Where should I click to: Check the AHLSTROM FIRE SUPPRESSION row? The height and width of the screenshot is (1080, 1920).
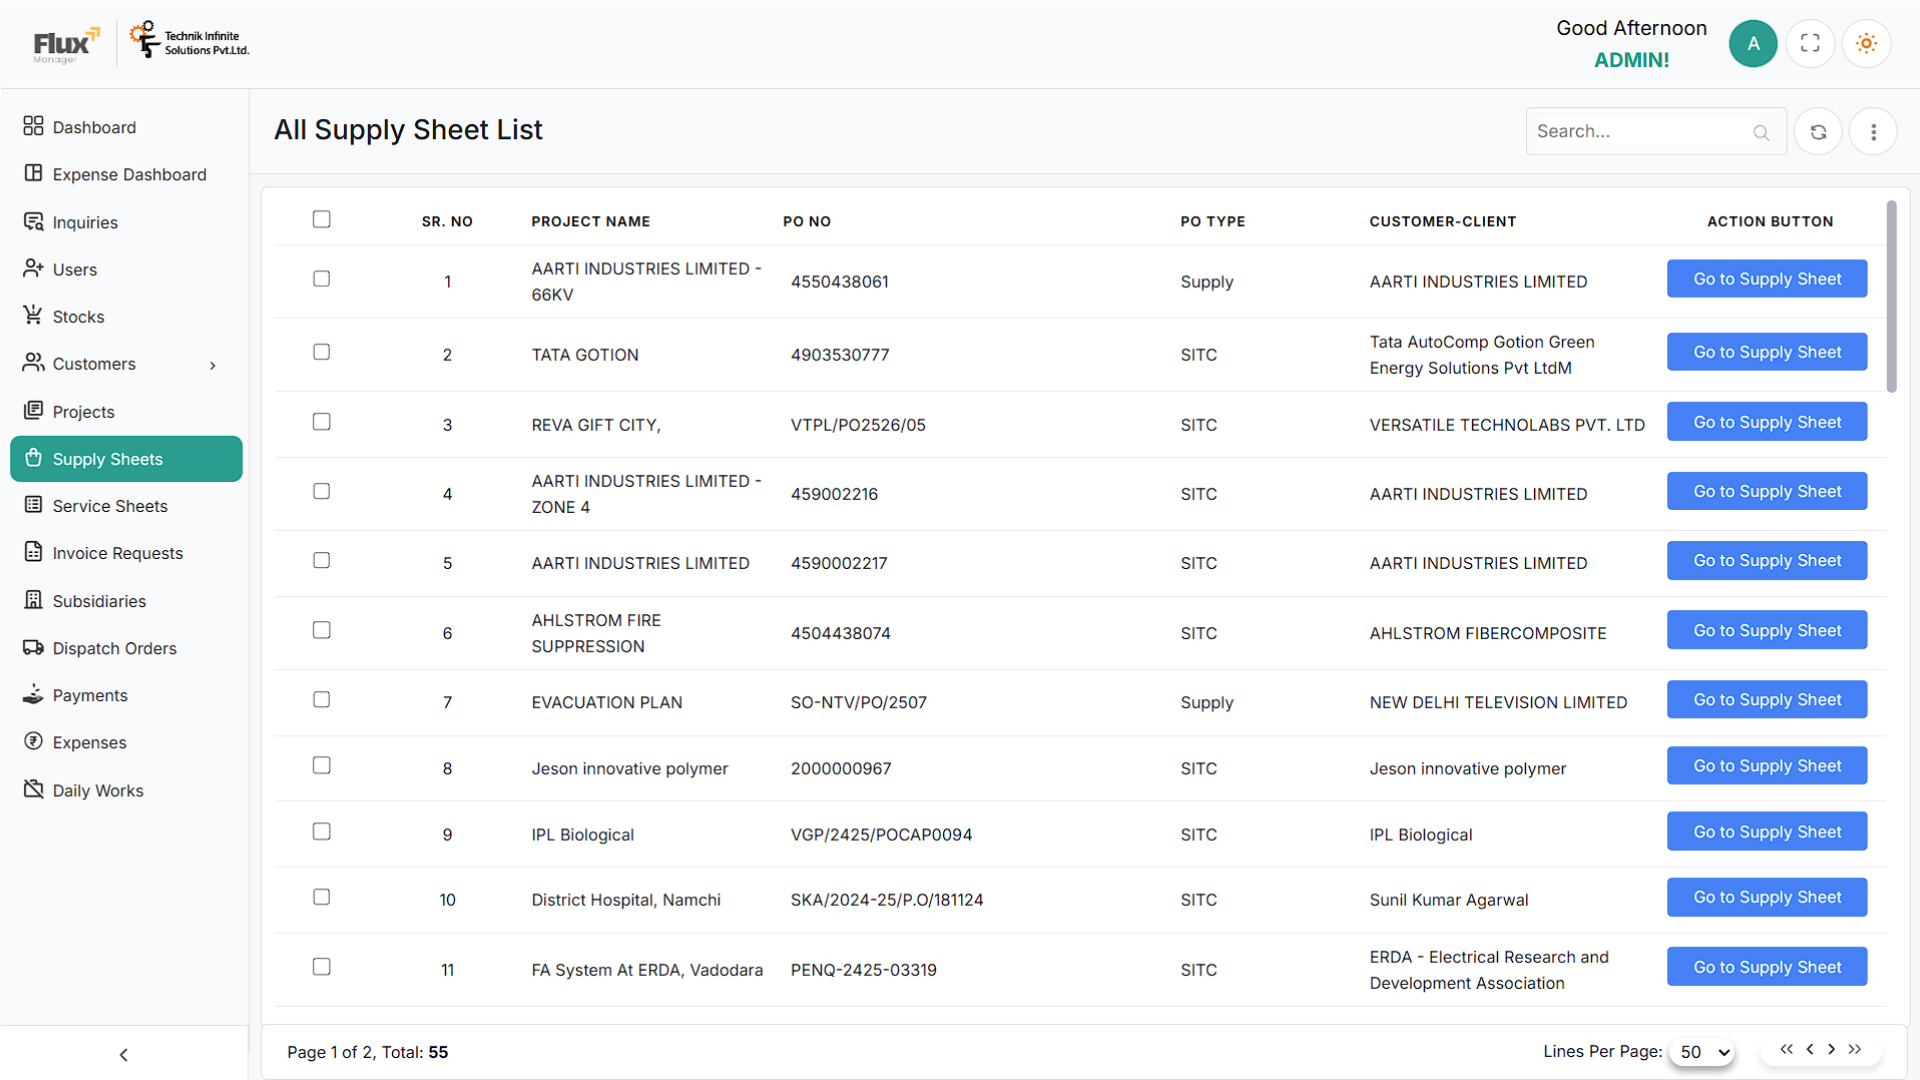[x=321, y=630]
